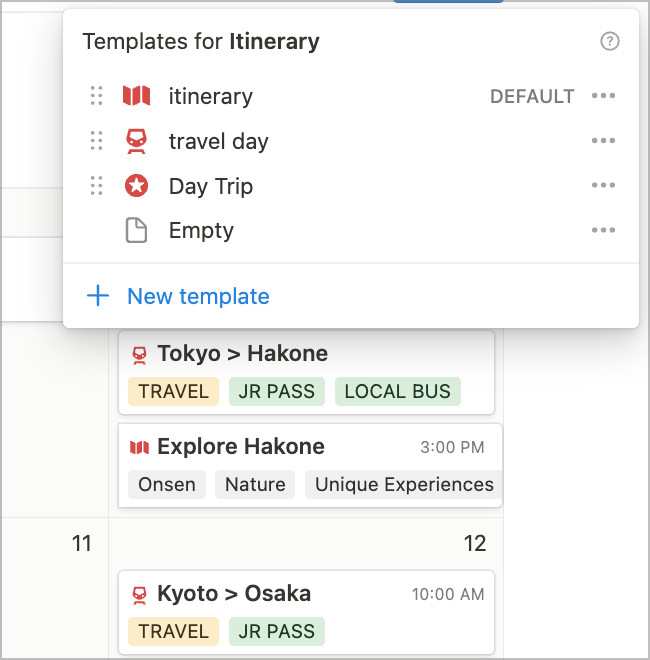Click the Onsen tag
This screenshot has height=660, width=650.
pos(167,484)
